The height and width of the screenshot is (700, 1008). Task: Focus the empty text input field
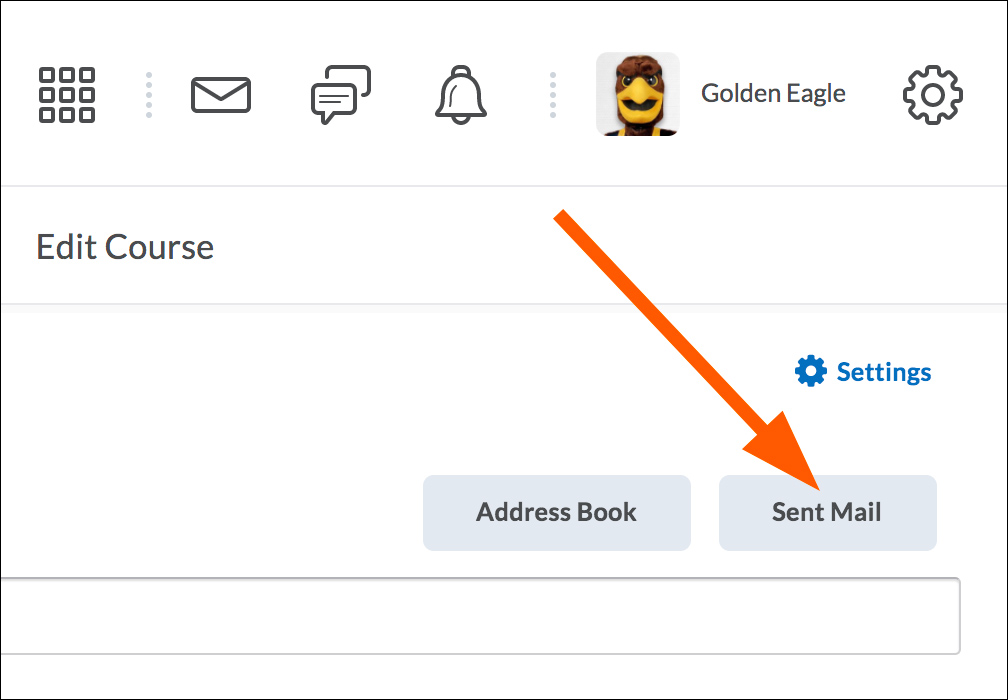coord(480,615)
